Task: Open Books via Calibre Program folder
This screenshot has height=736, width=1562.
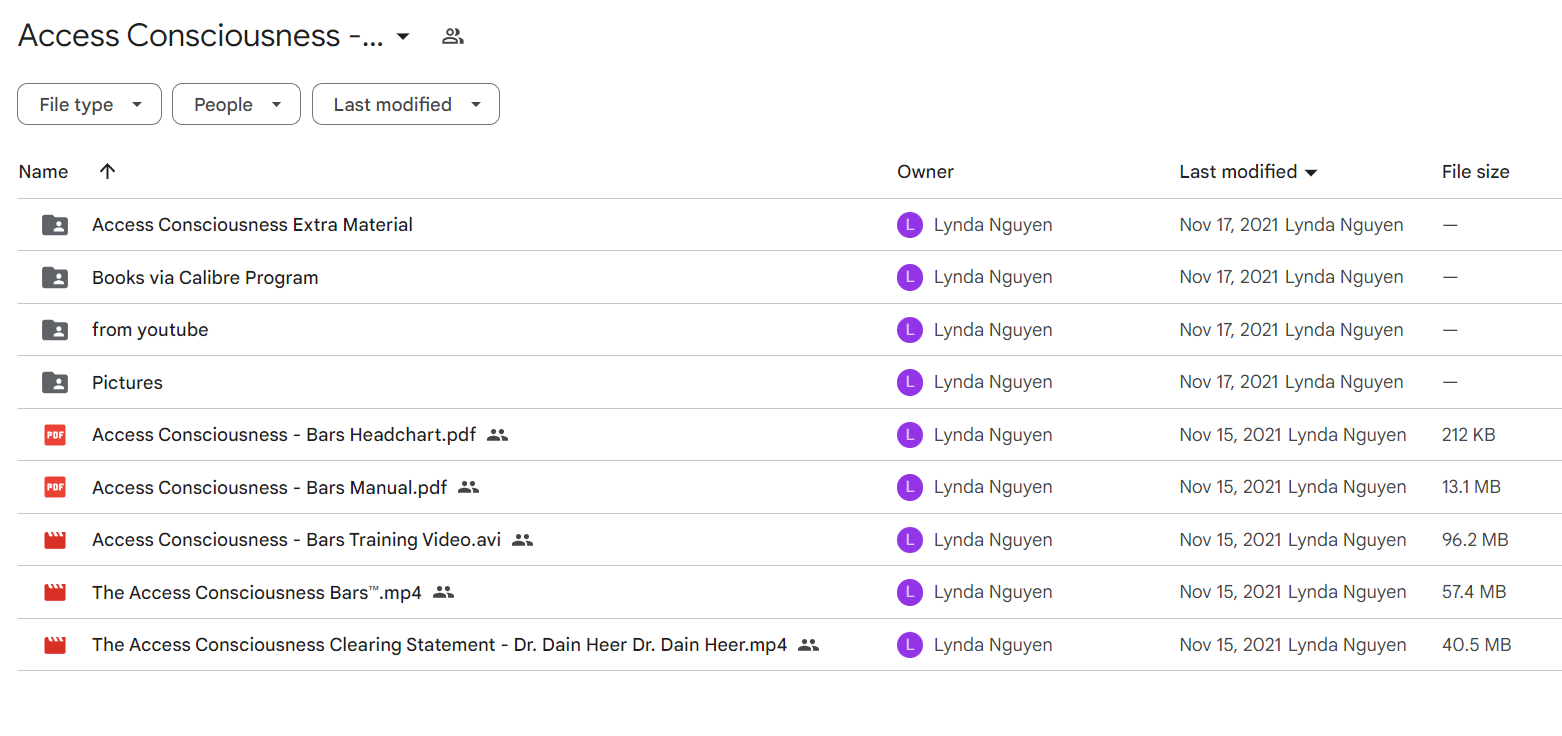Action: click(205, 277)
